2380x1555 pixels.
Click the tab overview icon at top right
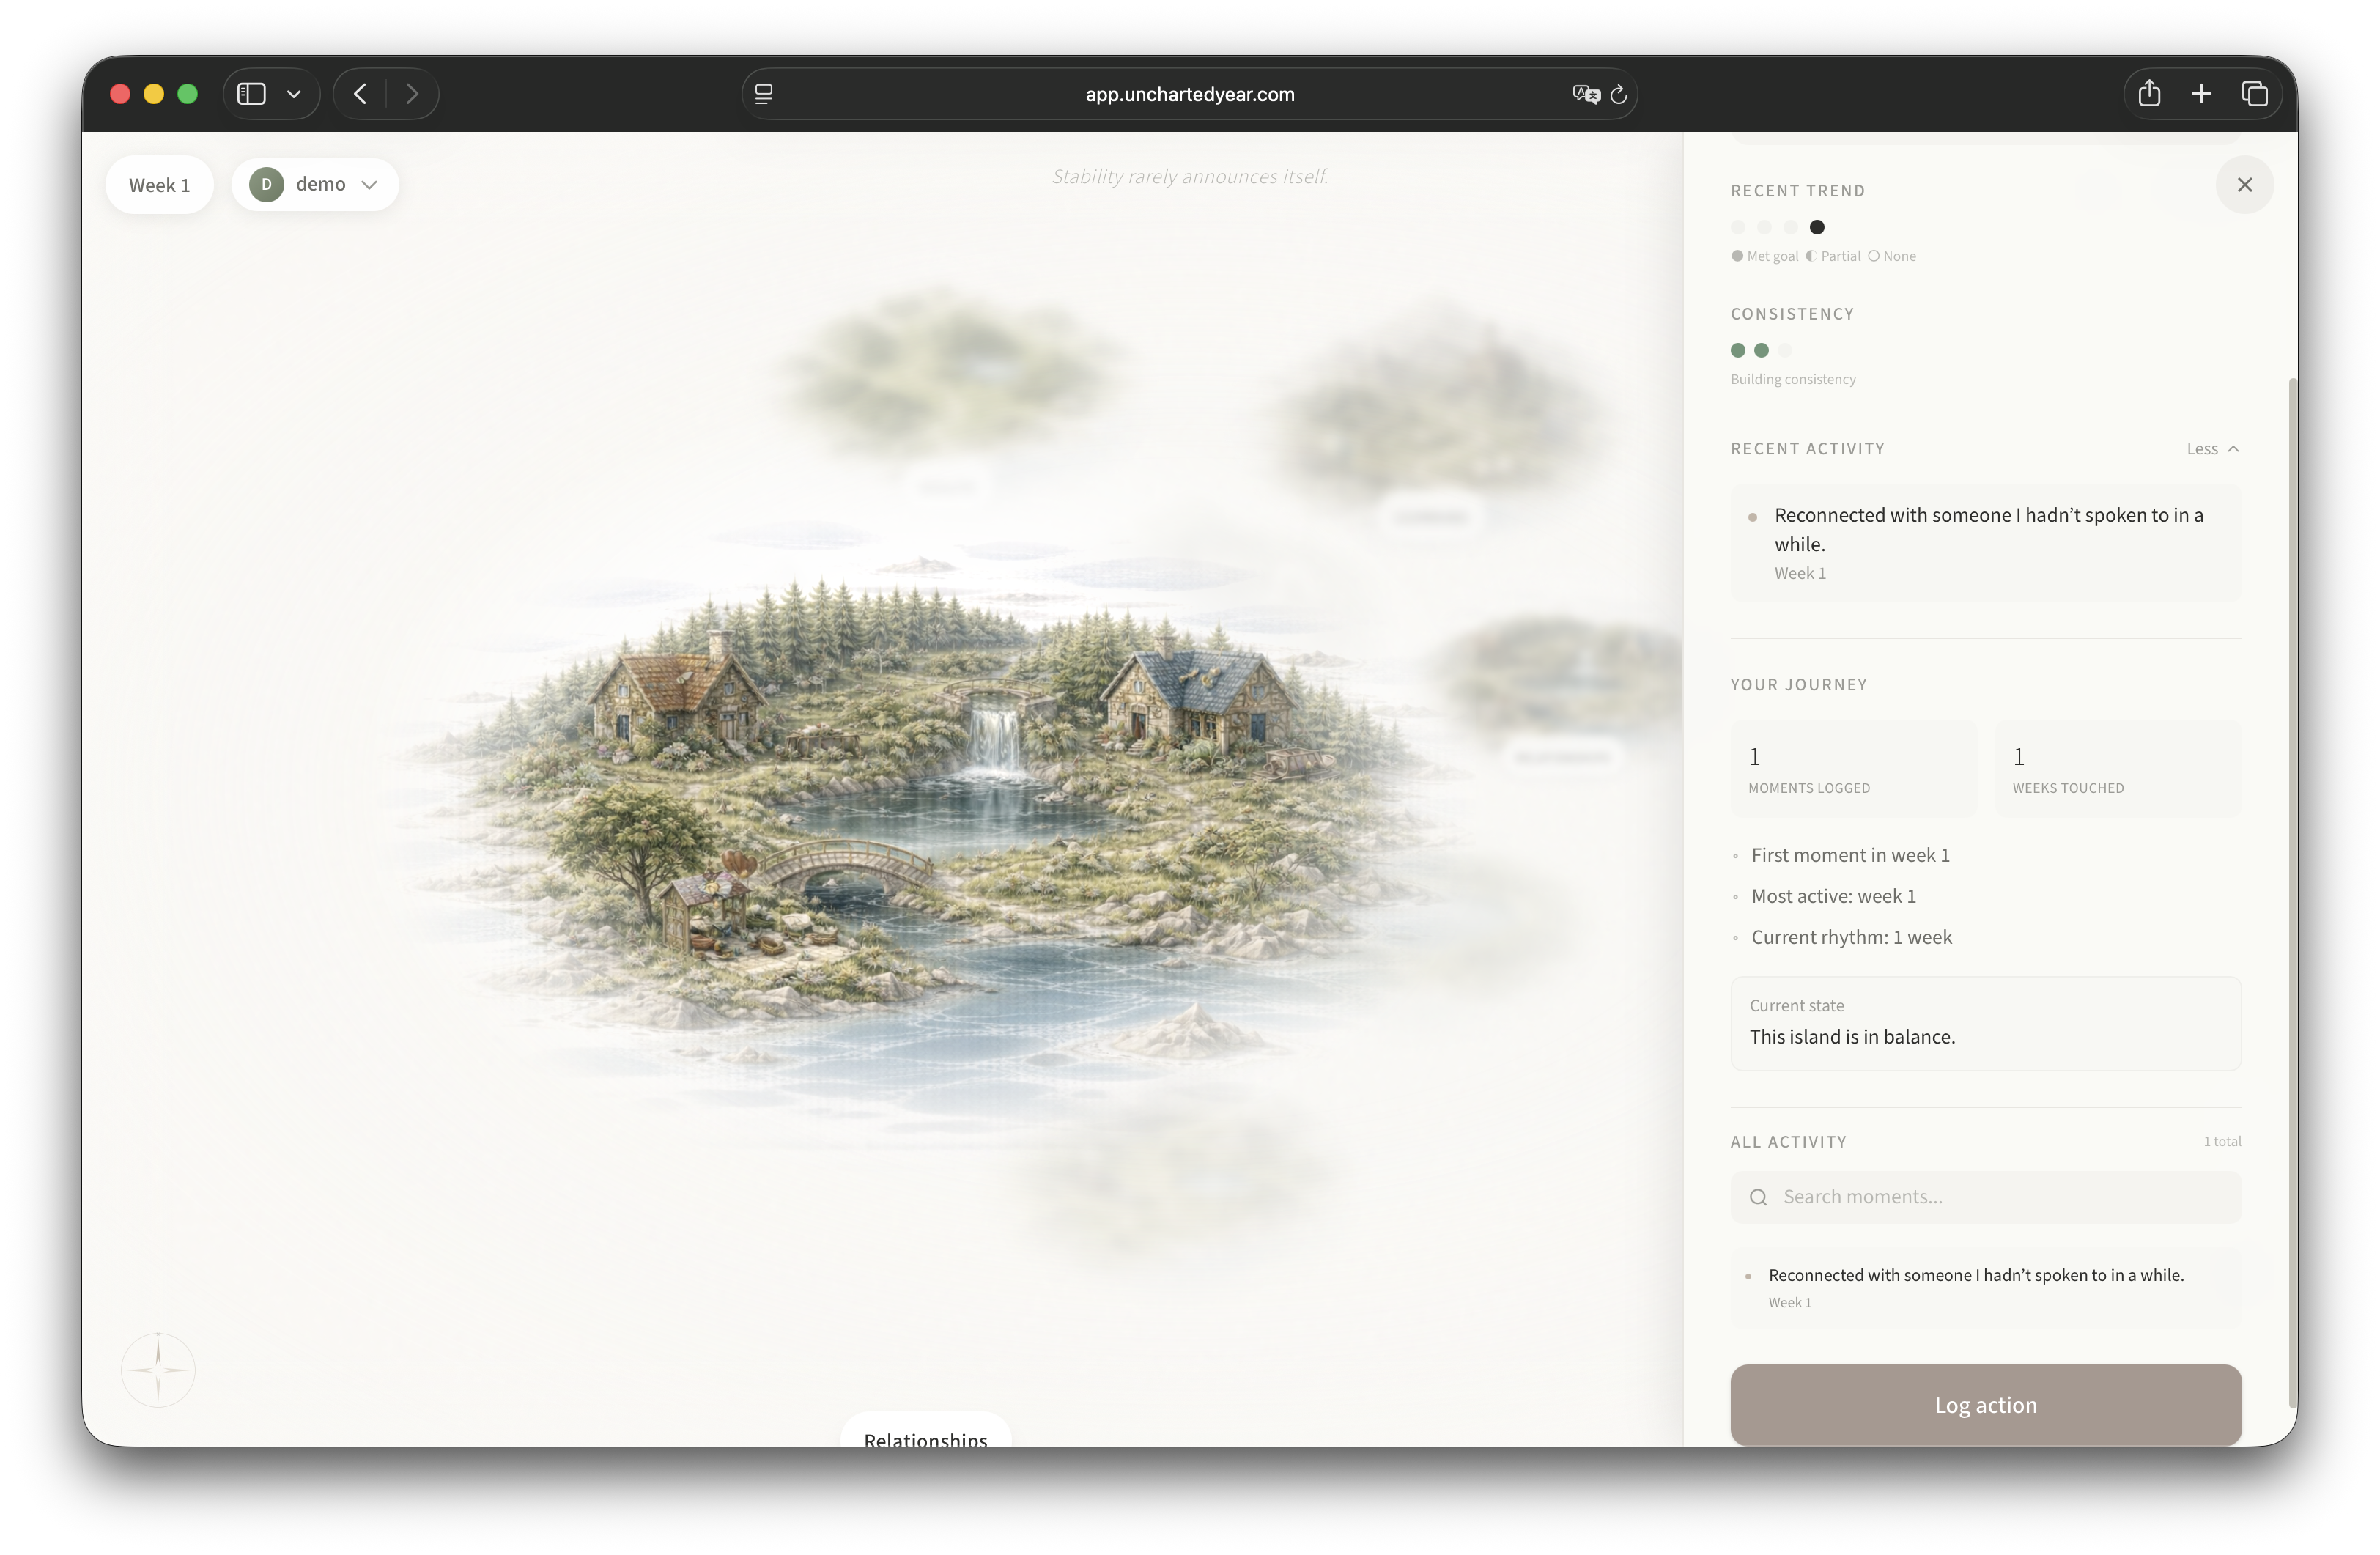[2255, 93]
